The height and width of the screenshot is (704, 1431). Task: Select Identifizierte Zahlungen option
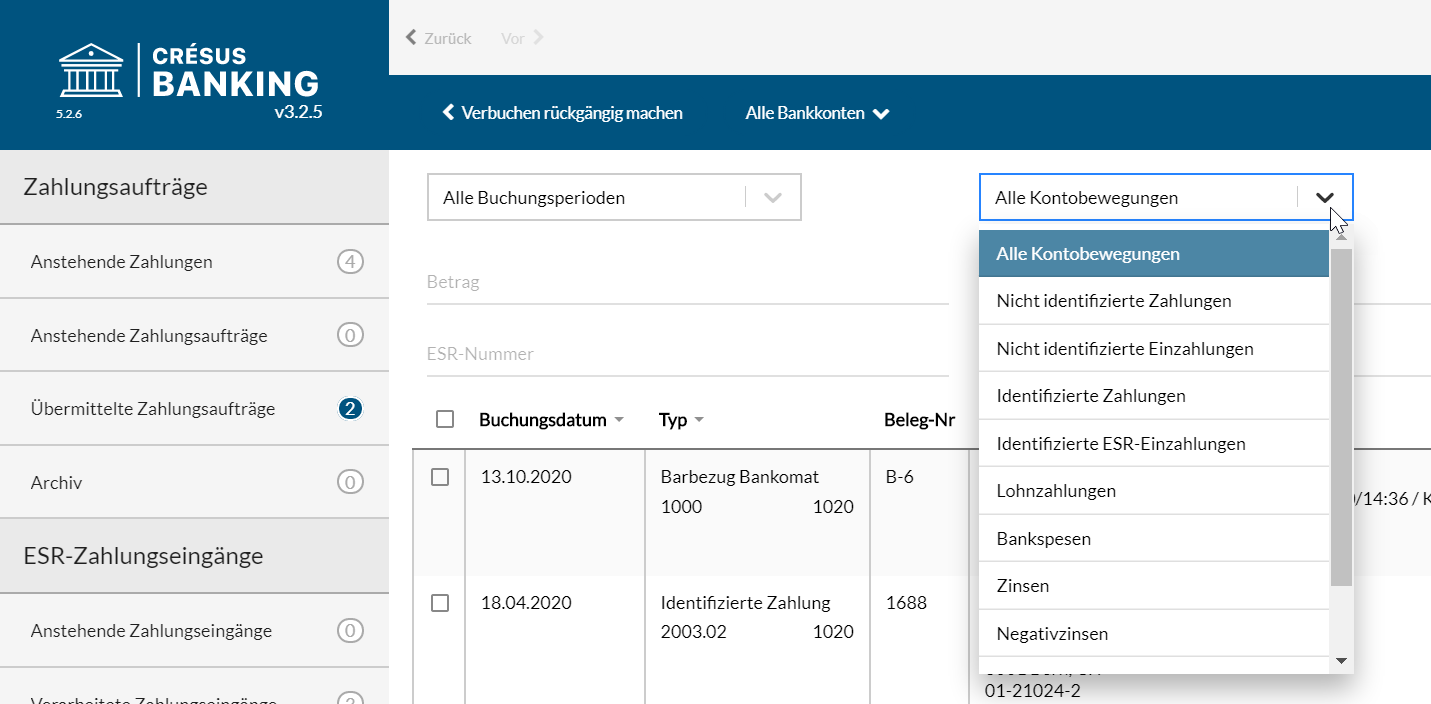point(1154,396)
